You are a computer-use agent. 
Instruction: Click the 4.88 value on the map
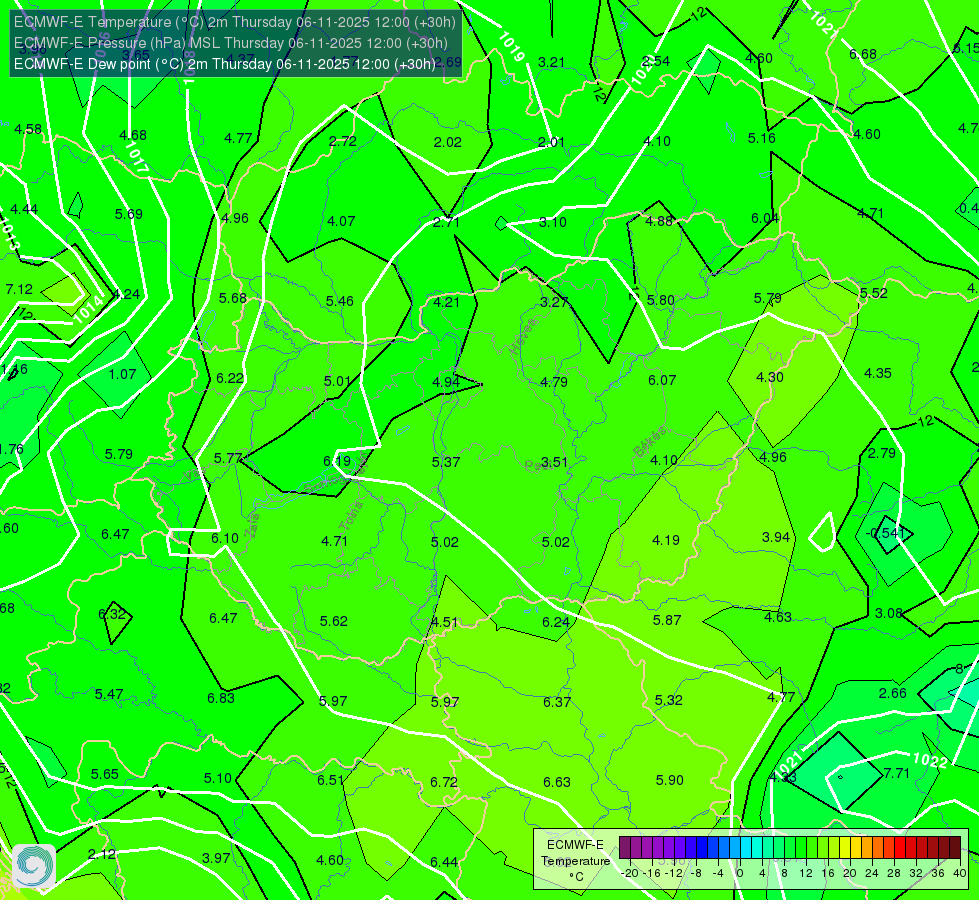(659, 221)
